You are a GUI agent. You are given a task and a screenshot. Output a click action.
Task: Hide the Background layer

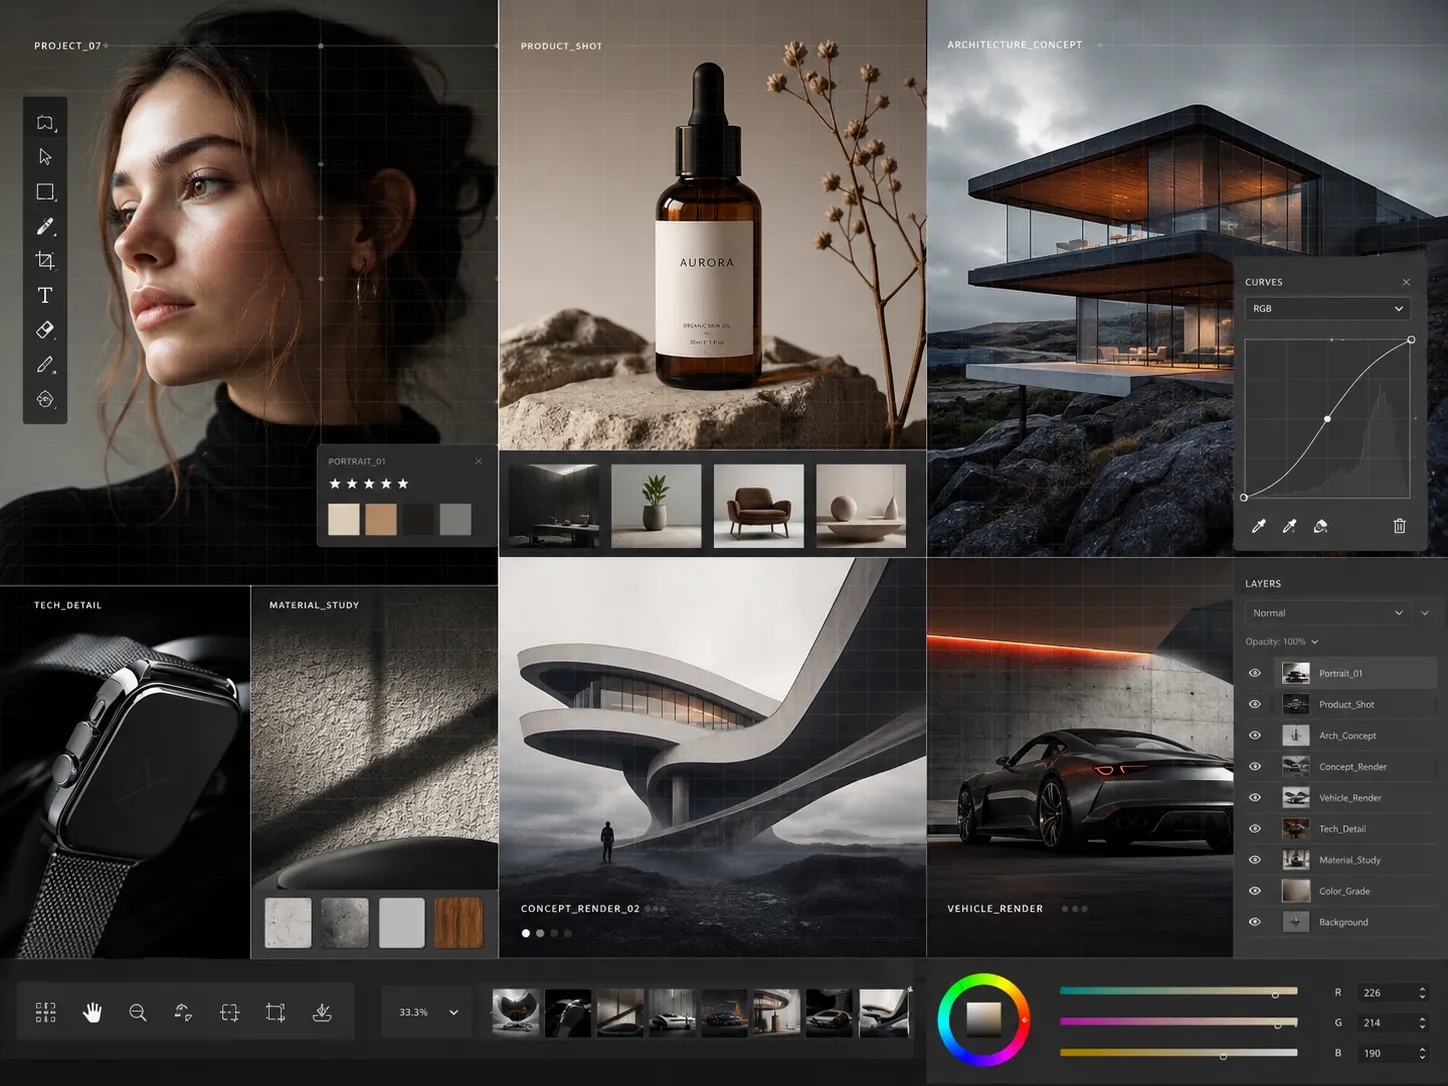point(1254,921)
